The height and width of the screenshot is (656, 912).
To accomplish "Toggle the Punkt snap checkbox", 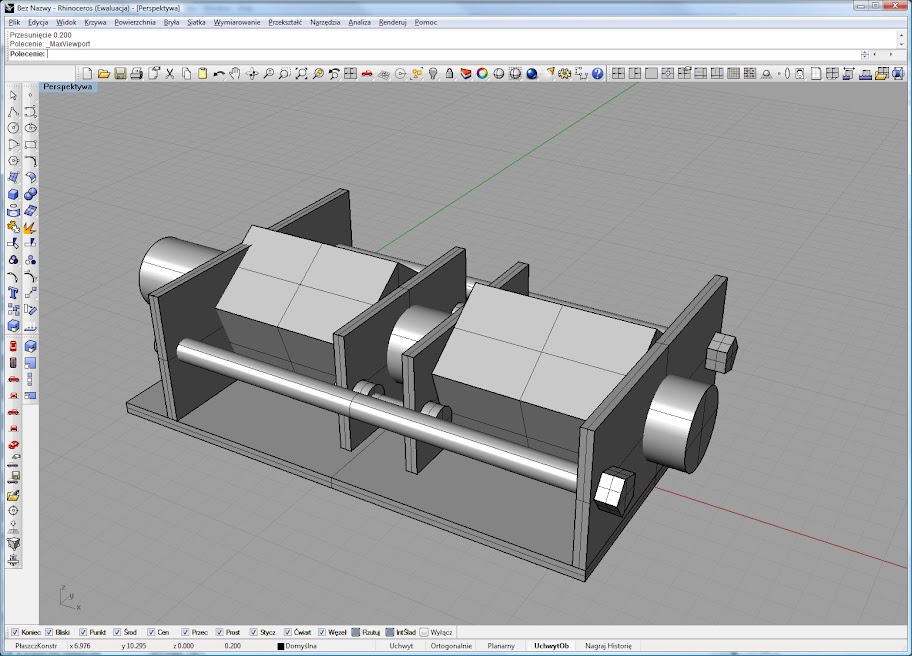I will pos(83,632).
